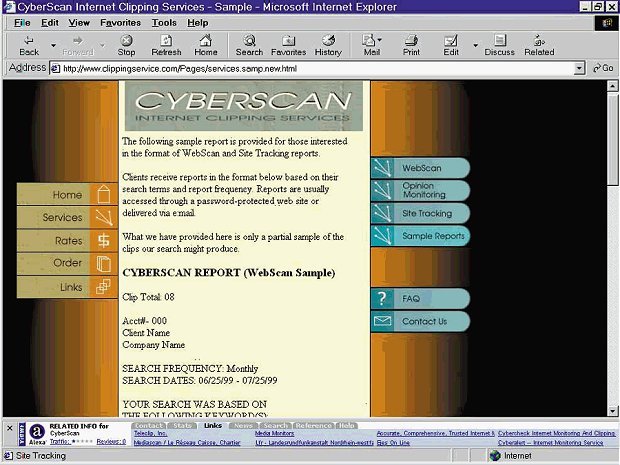Refresh the current page
The image size is (620, 465).
(166, 45)
